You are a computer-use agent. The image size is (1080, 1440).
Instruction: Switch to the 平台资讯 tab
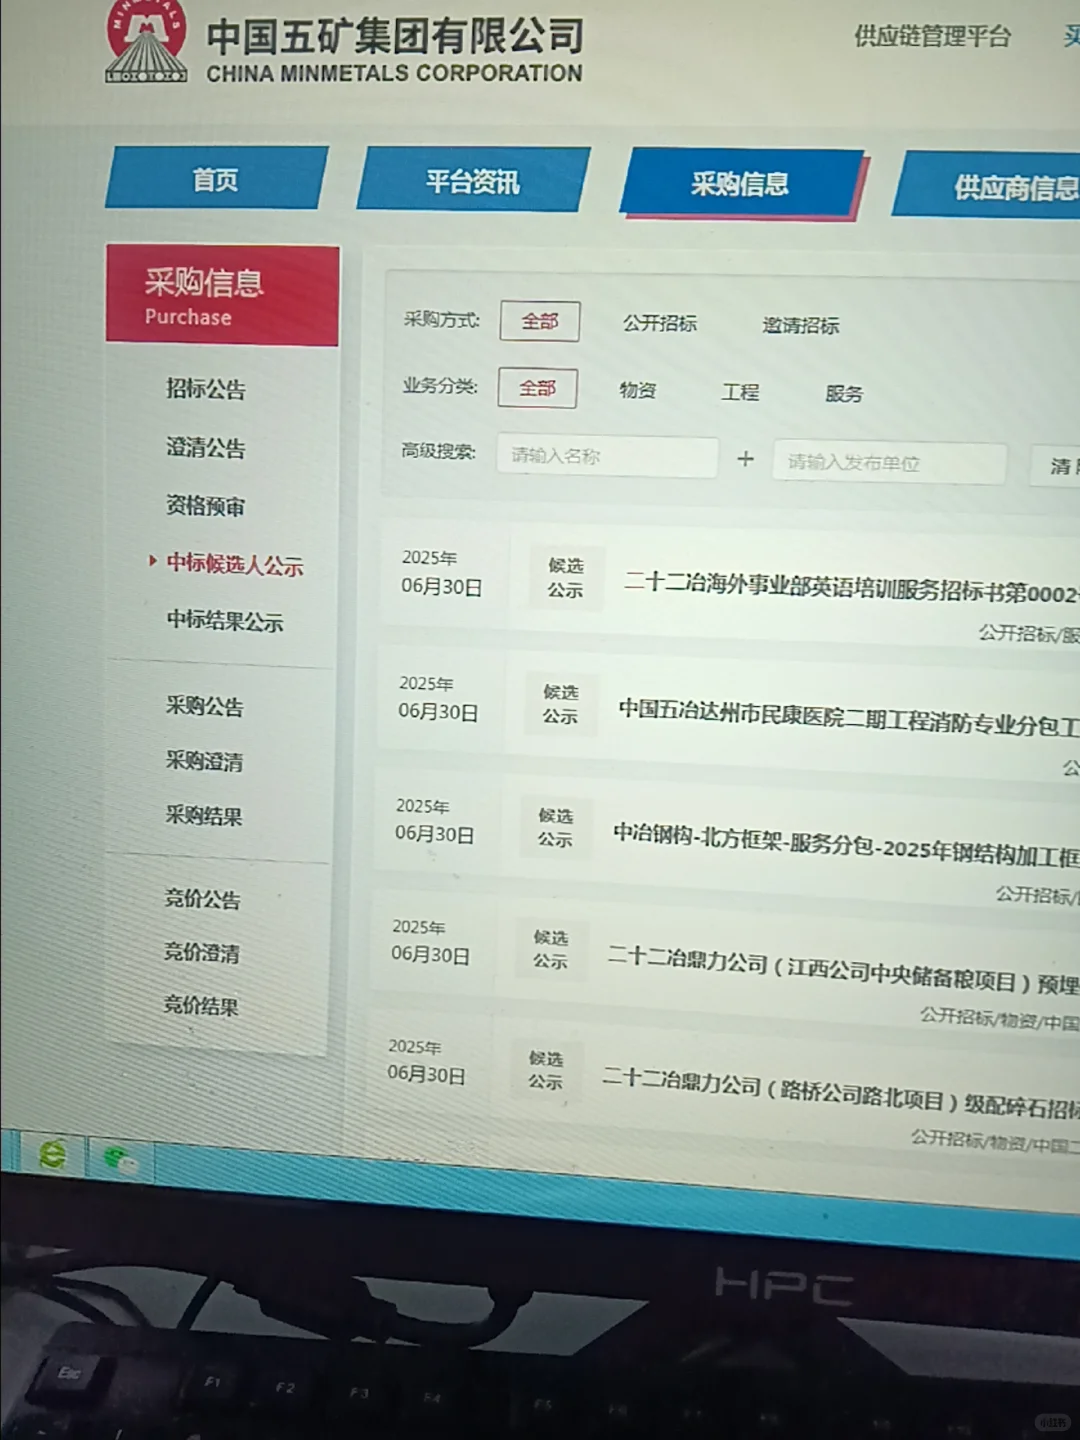[x=473, y=181]
